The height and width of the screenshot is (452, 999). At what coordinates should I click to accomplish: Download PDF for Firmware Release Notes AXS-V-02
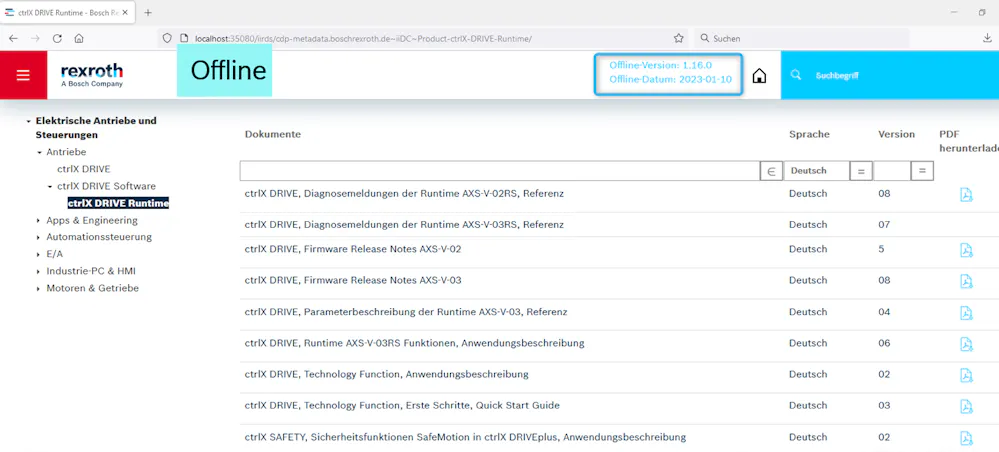coord(966,250)
